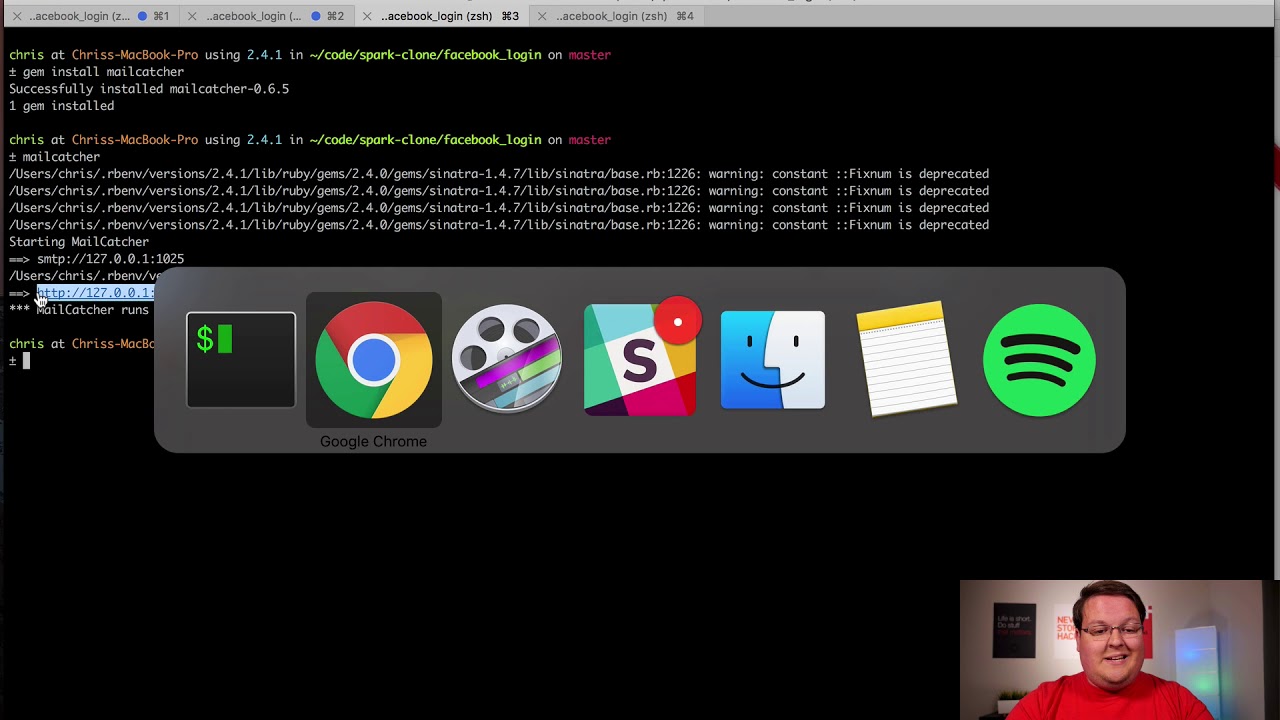Close terminal tab ⌘3
The width and height of the screenshot is (1280, 720).
click(367, 16)
